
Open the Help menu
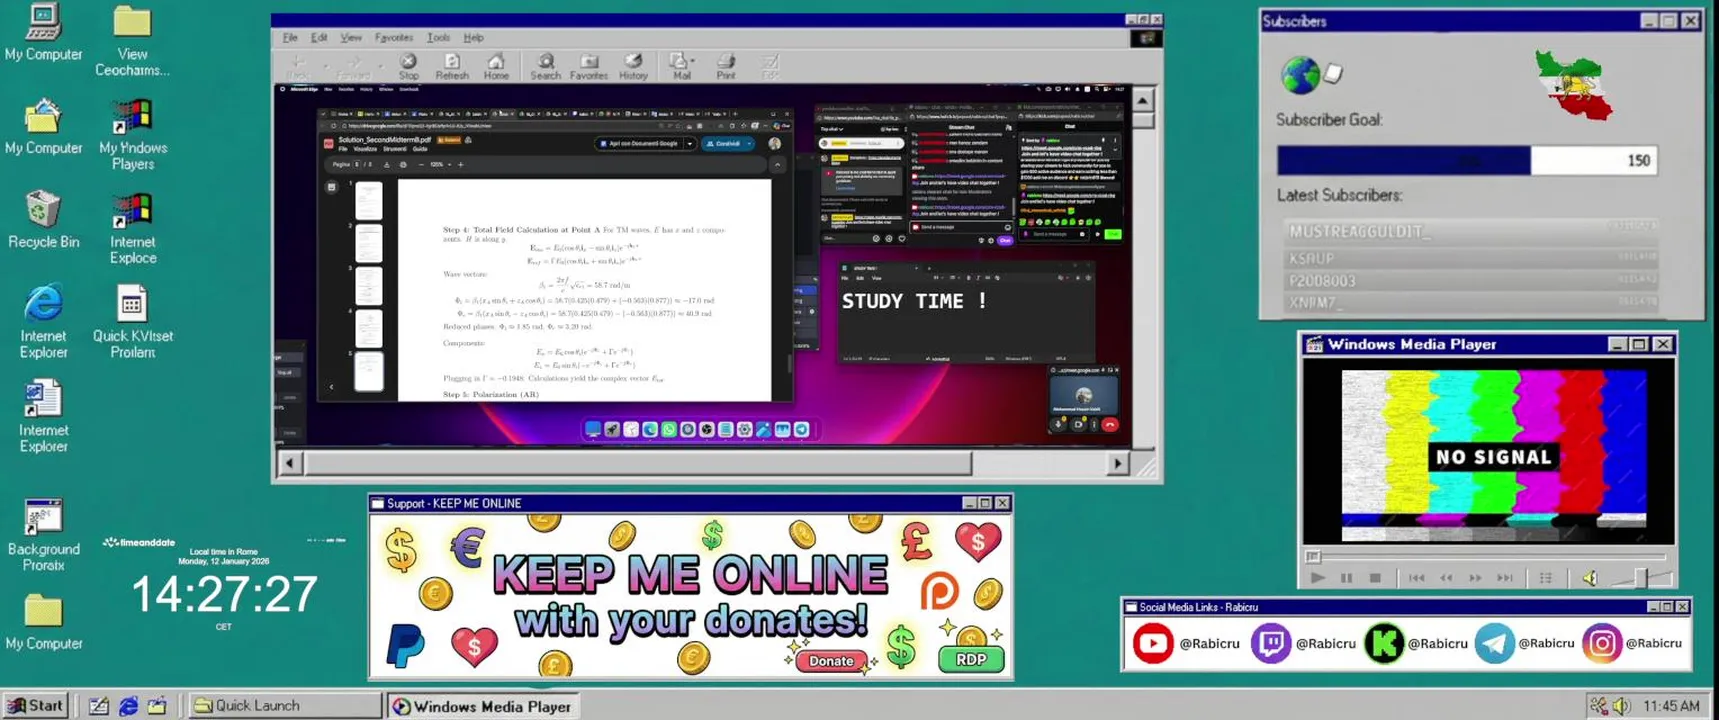[474, 38]
